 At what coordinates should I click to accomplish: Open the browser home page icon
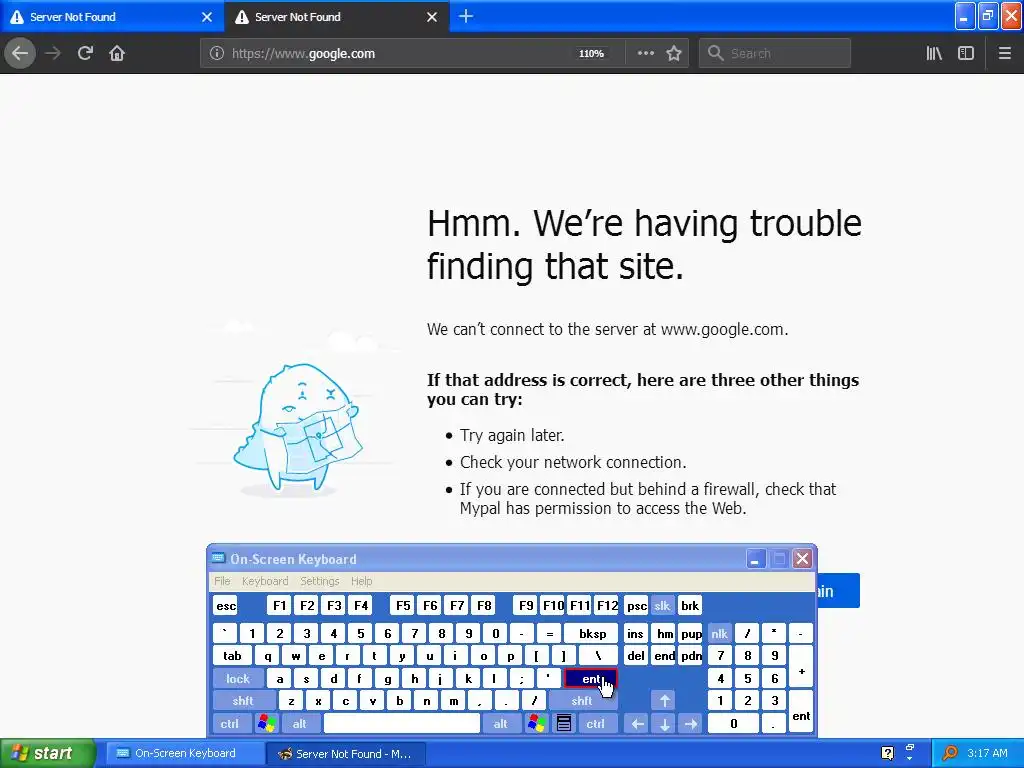click(x=117, y=53)
